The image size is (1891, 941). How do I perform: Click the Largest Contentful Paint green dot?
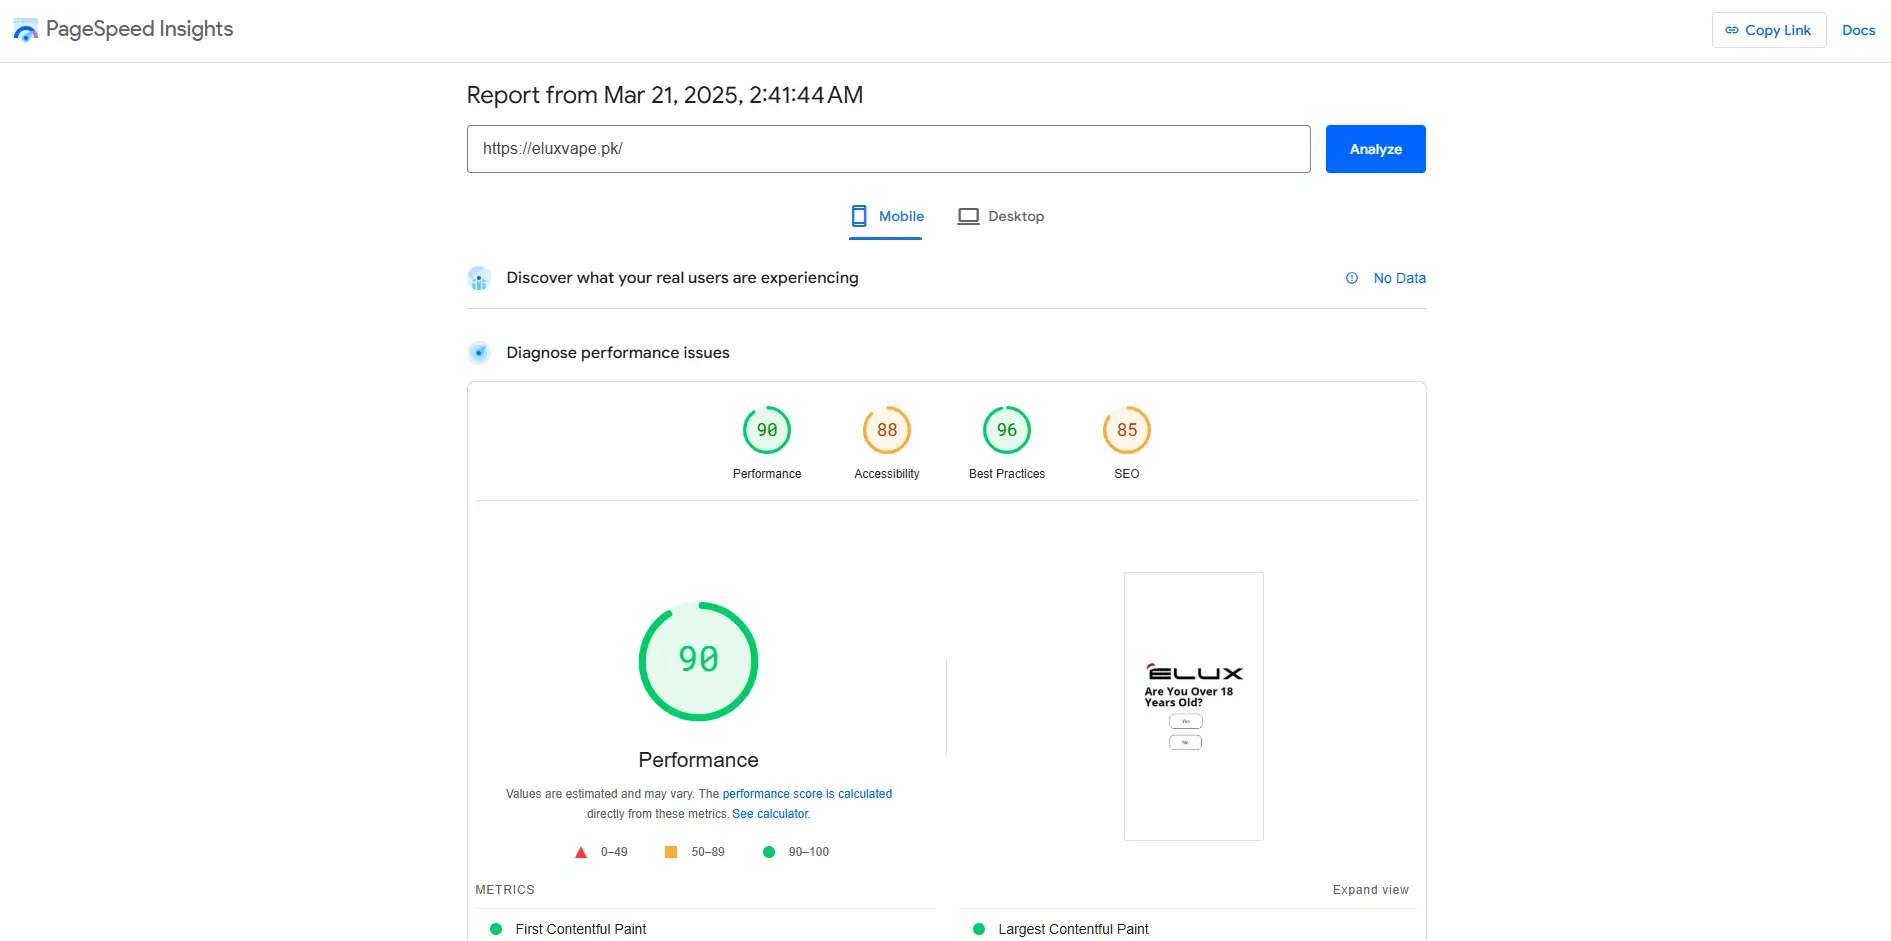(x=979, y=929)
